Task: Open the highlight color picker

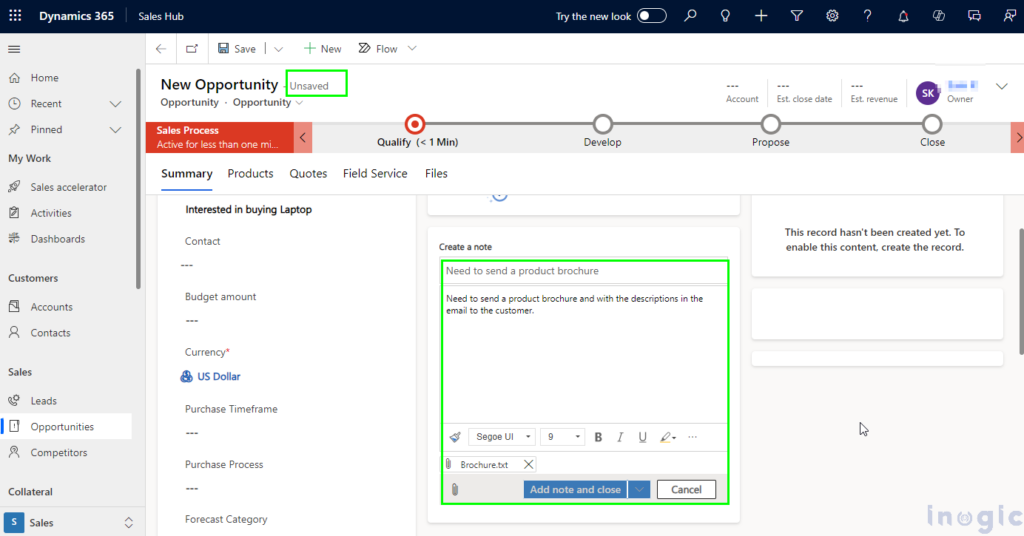Action: pos(667,437)
